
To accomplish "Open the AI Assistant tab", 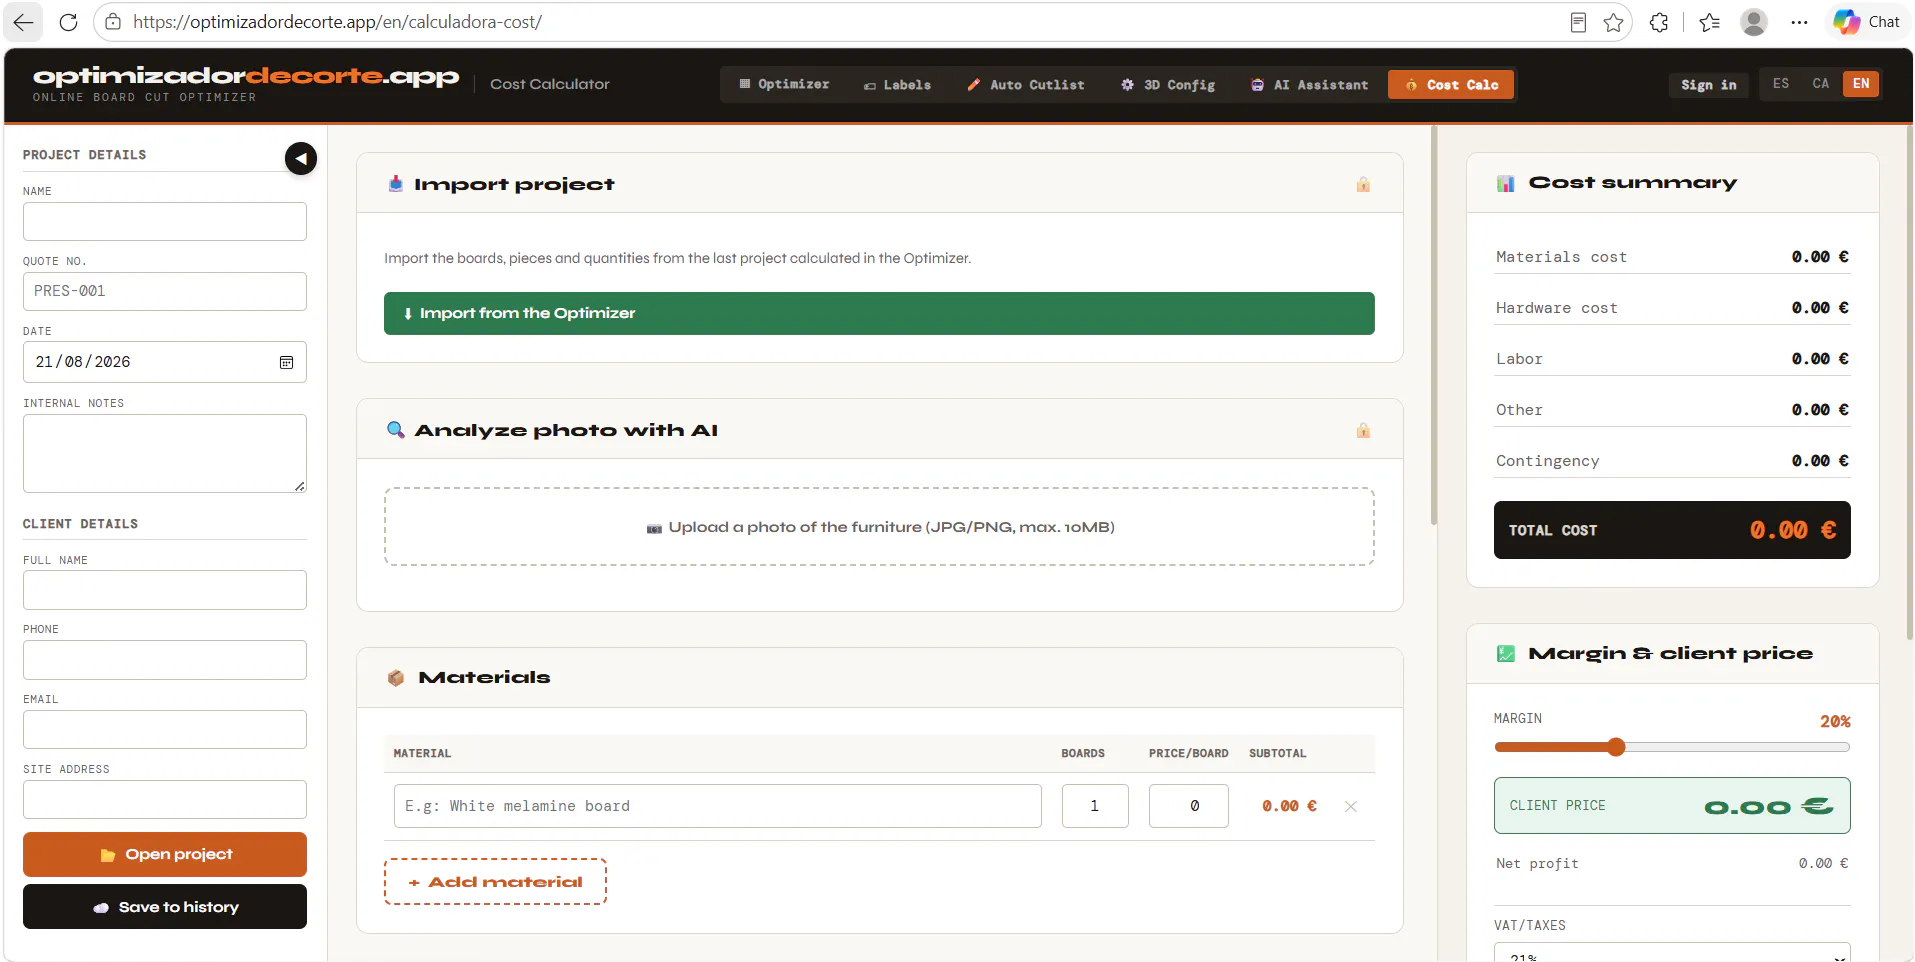I will tap(1309, 85).
